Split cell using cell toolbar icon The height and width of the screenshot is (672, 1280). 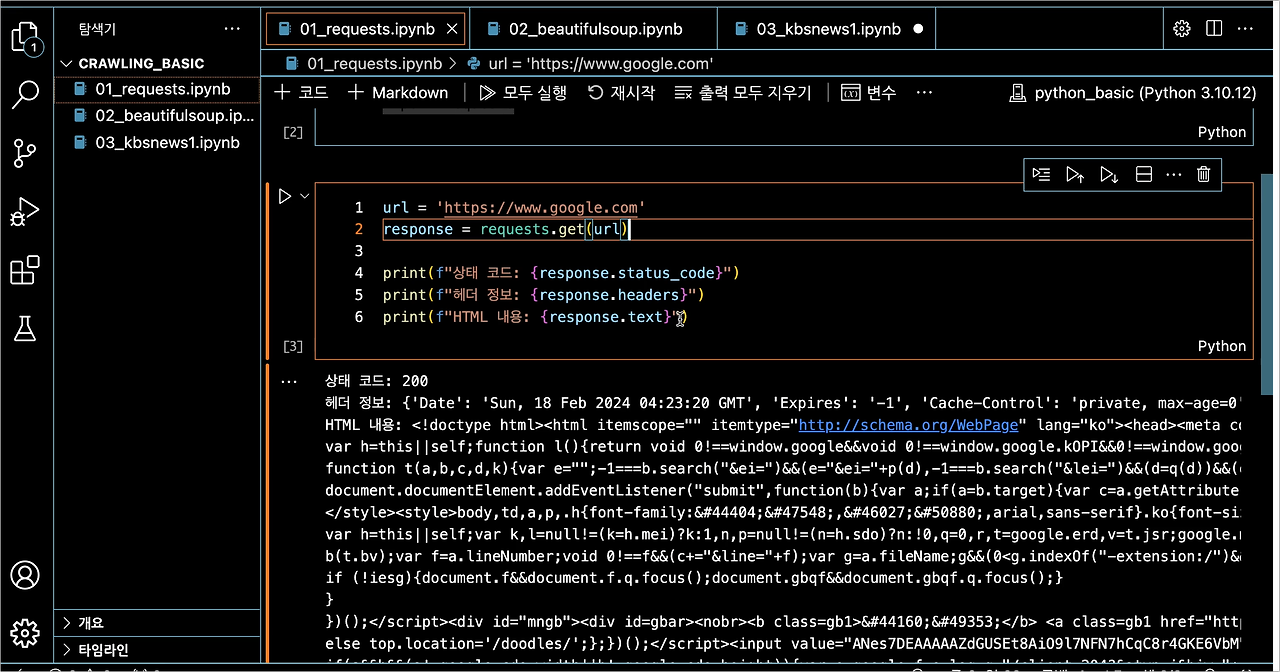(1144, 175)
